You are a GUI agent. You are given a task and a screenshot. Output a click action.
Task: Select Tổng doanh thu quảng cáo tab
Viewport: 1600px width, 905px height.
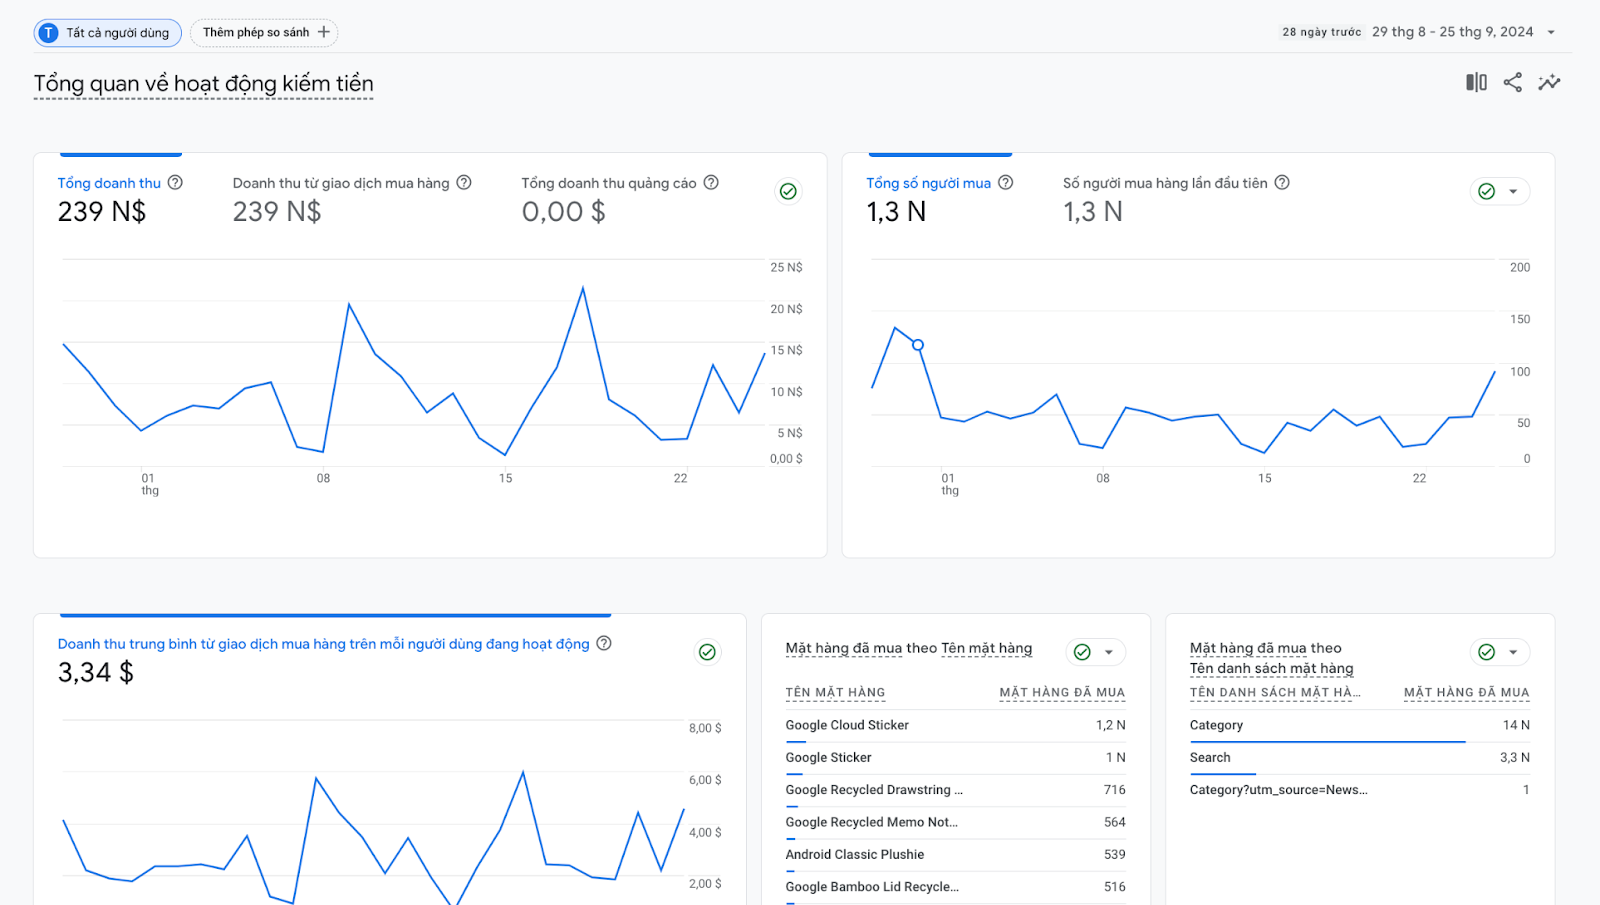pyautogui.click(x=620, y=198)
